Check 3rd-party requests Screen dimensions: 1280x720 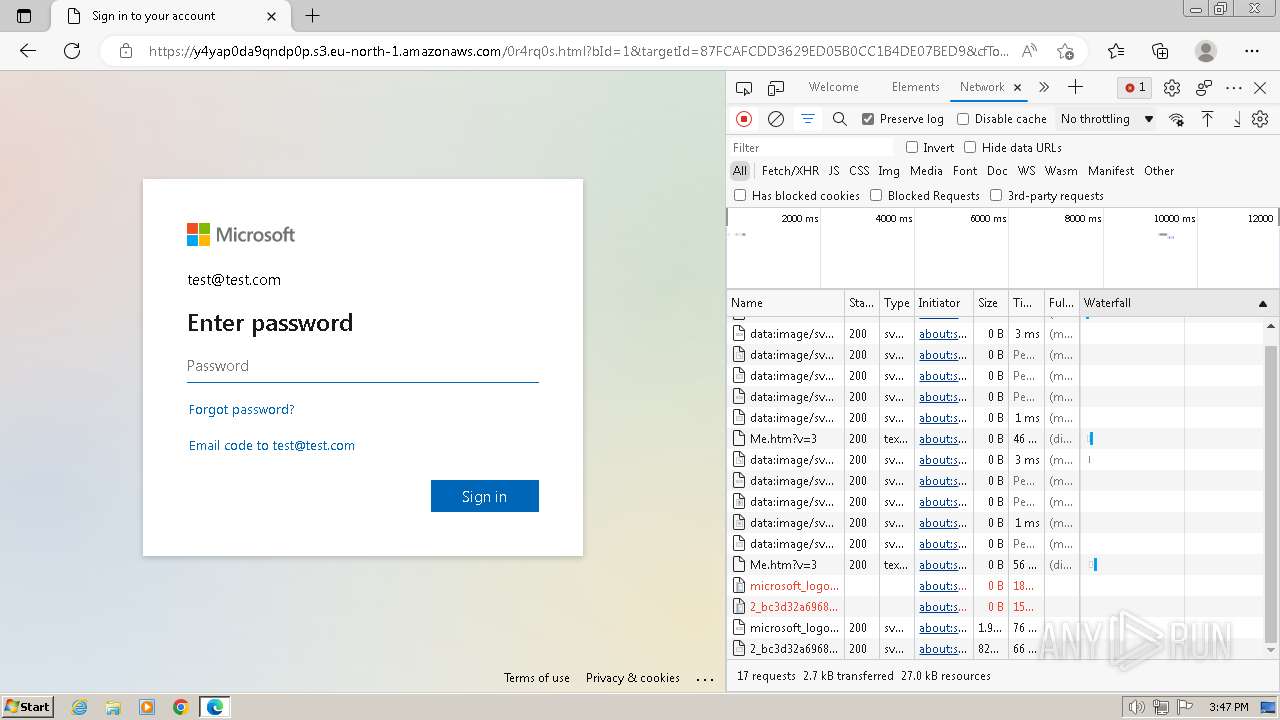point(996,195)
